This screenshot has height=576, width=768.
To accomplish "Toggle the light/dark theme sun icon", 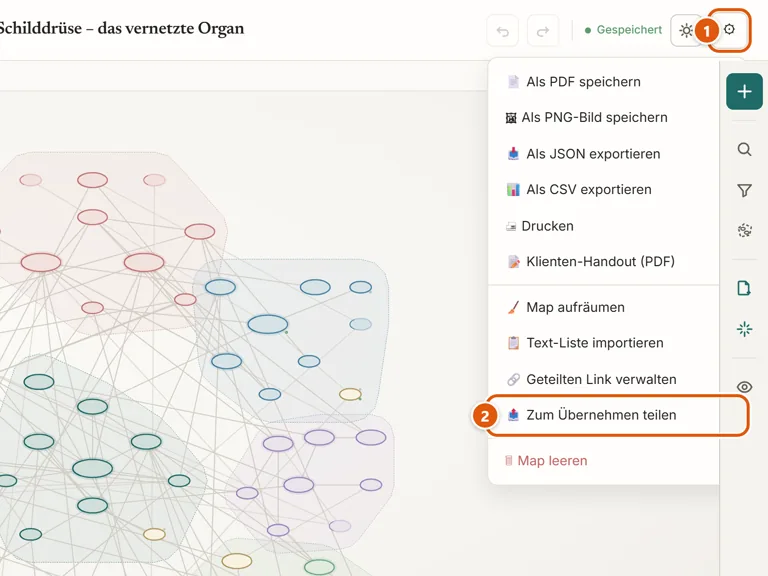I will [686, 30].
